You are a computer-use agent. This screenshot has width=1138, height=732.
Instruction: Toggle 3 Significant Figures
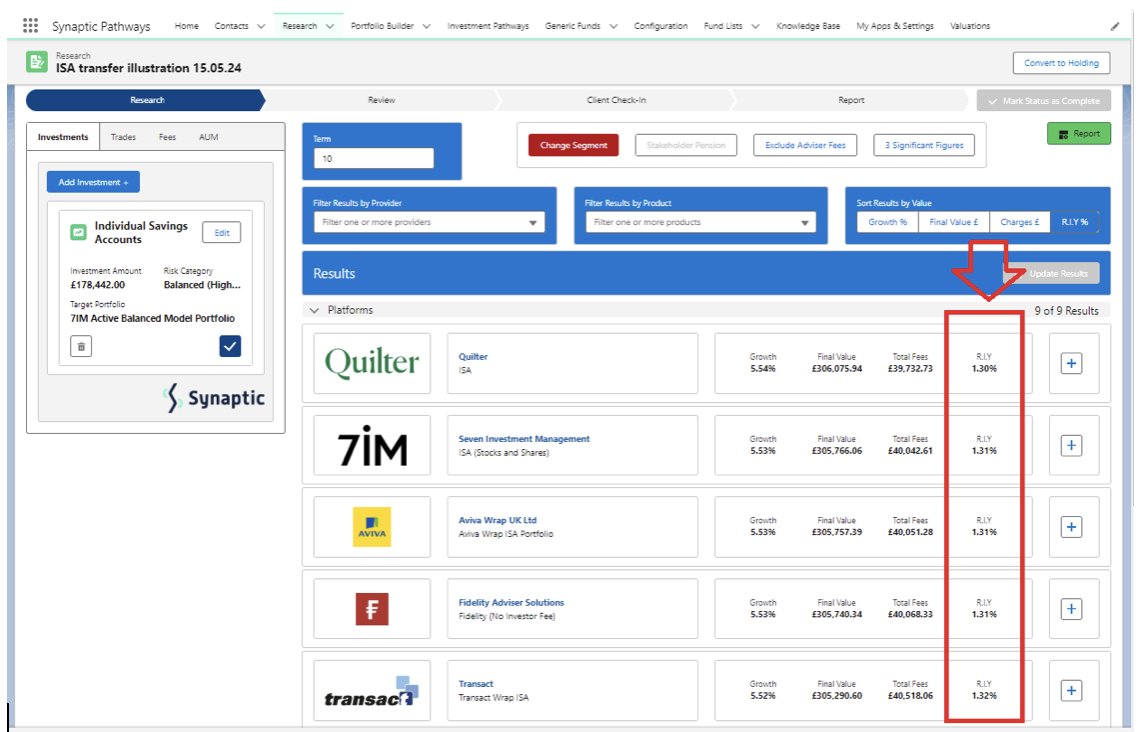924,145
